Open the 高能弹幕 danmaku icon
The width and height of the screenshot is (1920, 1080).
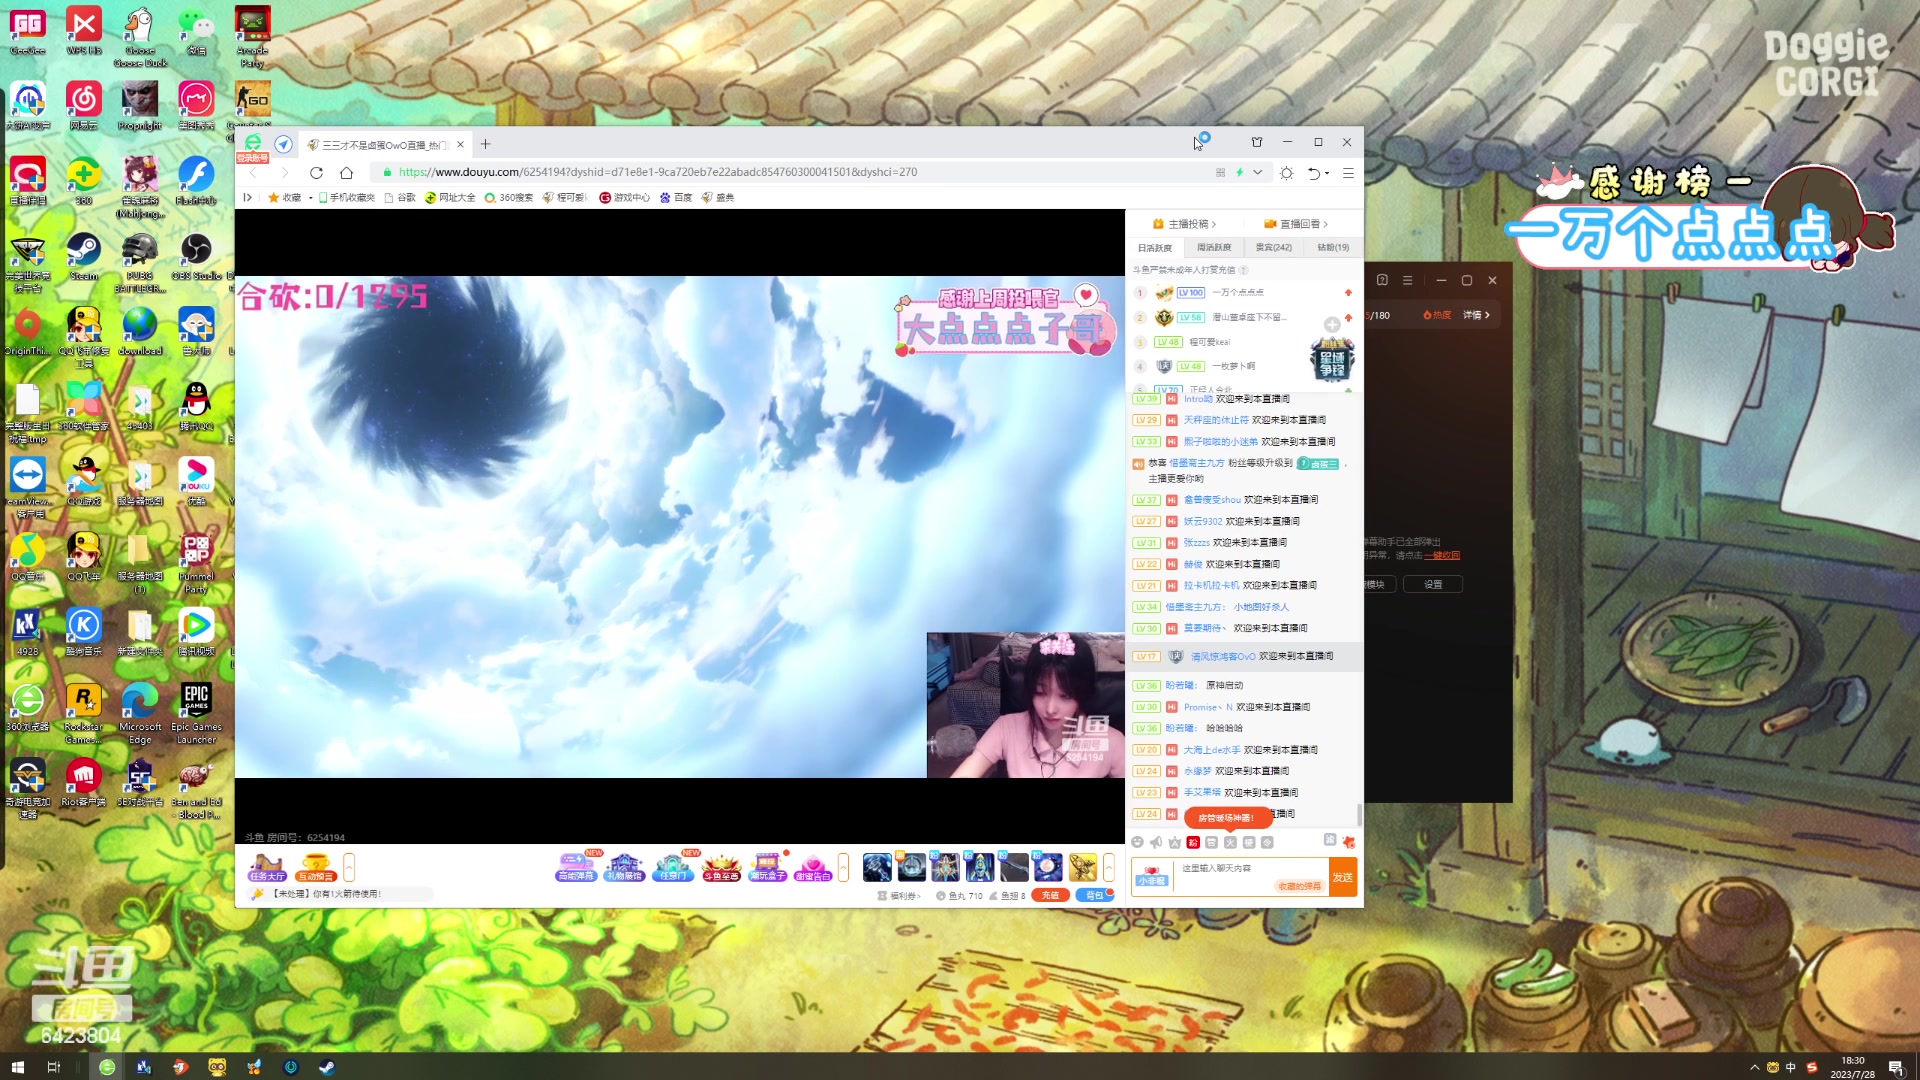(576, 867)
